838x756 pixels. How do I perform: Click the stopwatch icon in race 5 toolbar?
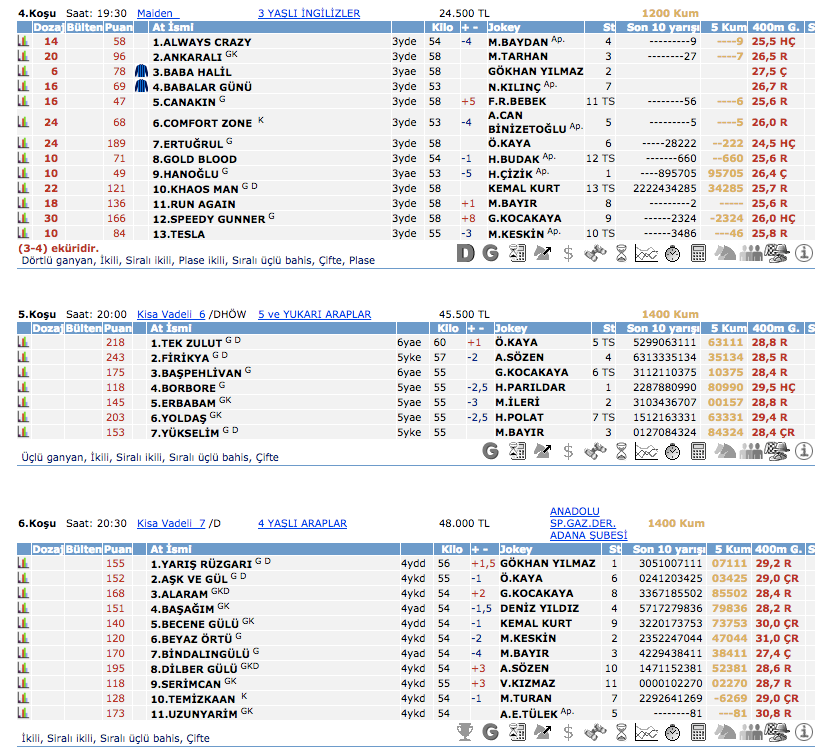click(x=673, y=451)
